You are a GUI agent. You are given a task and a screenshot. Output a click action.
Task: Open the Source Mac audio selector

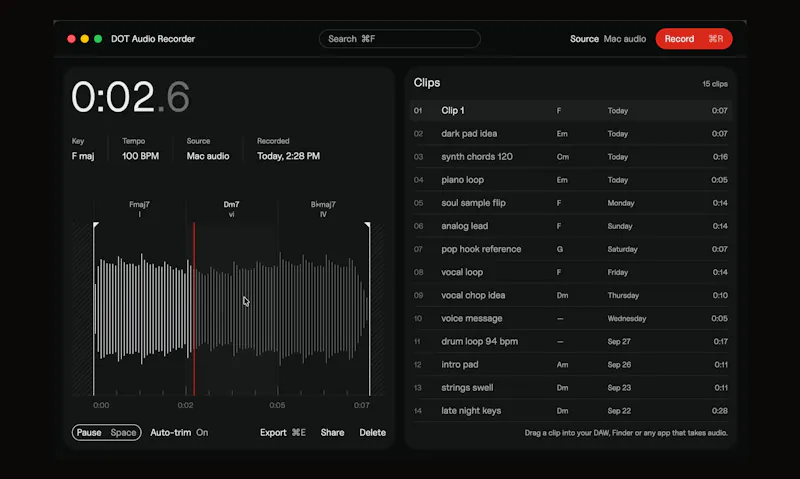click(608, 39)
